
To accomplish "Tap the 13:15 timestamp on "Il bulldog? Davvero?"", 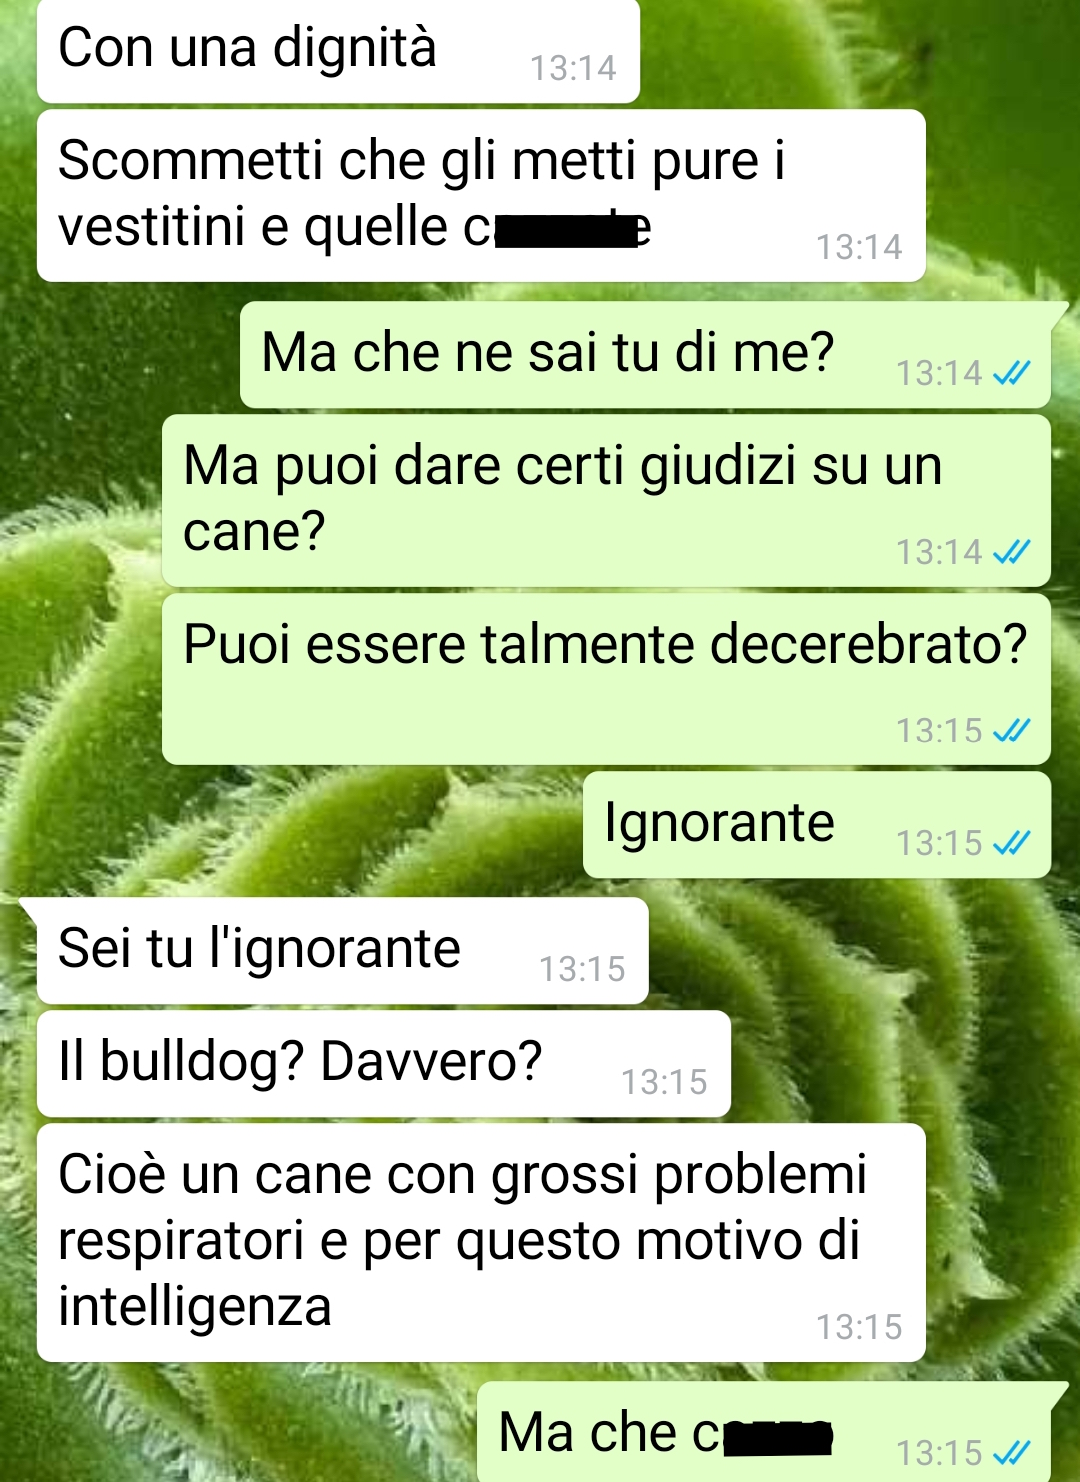I will 664,1082.
